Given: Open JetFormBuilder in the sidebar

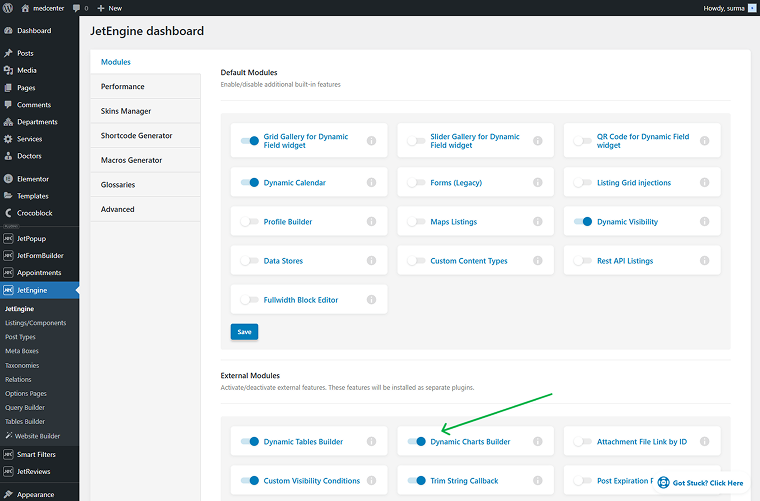Looking at the screenshot, I should (x=40, y=255).
